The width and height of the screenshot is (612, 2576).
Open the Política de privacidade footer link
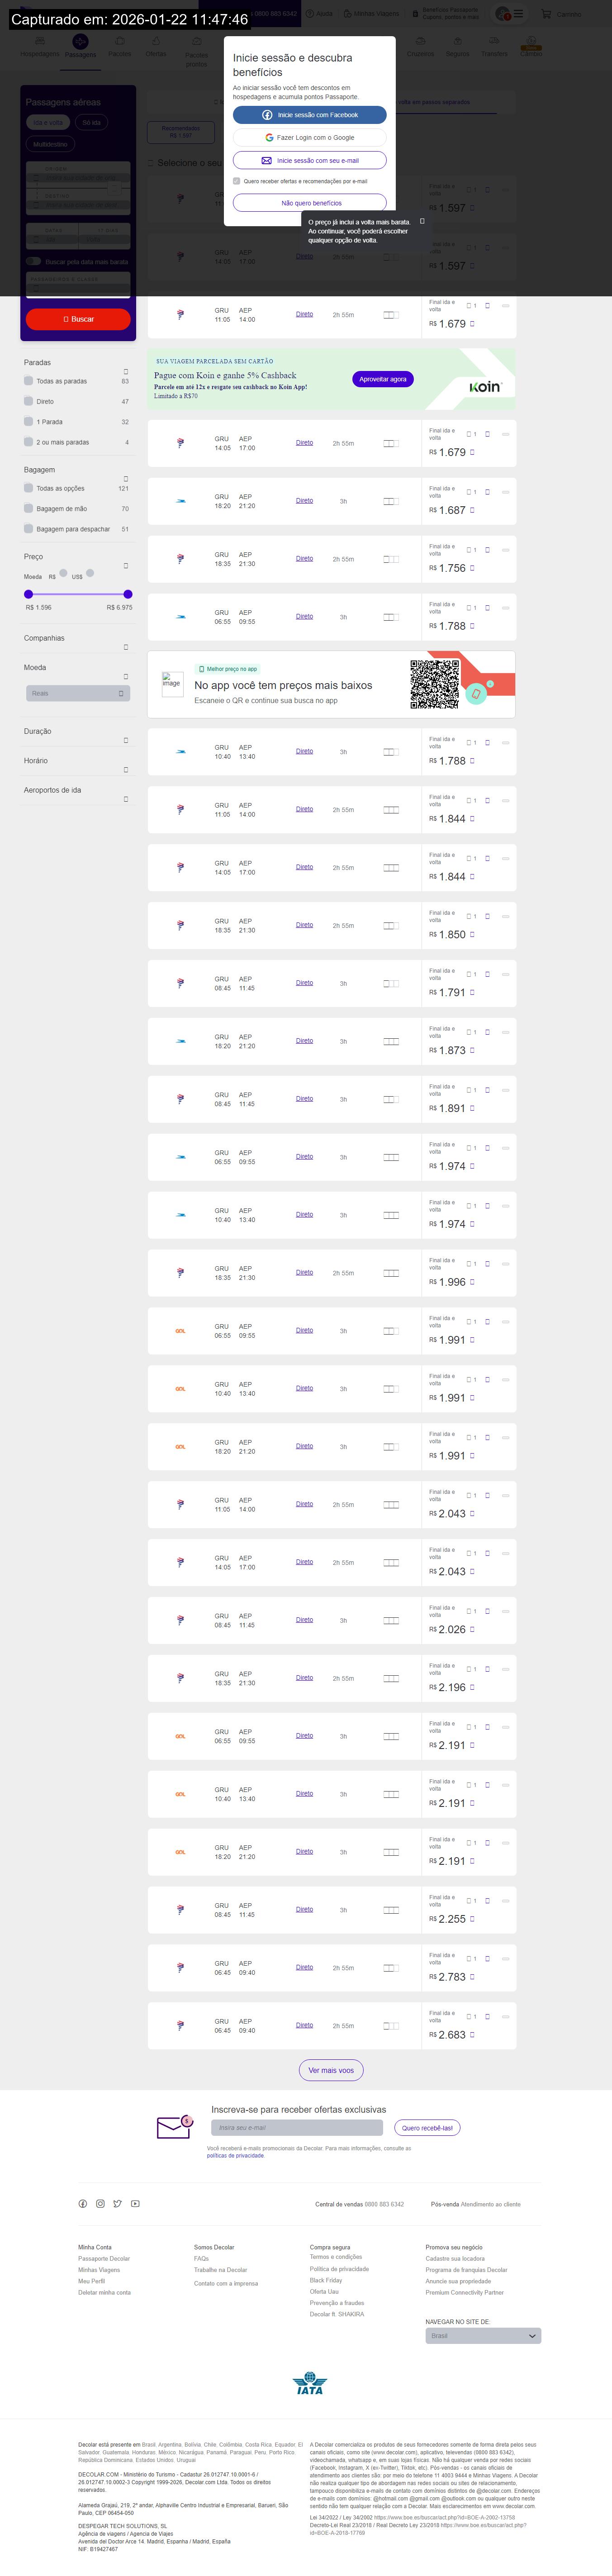(339, 2269)
